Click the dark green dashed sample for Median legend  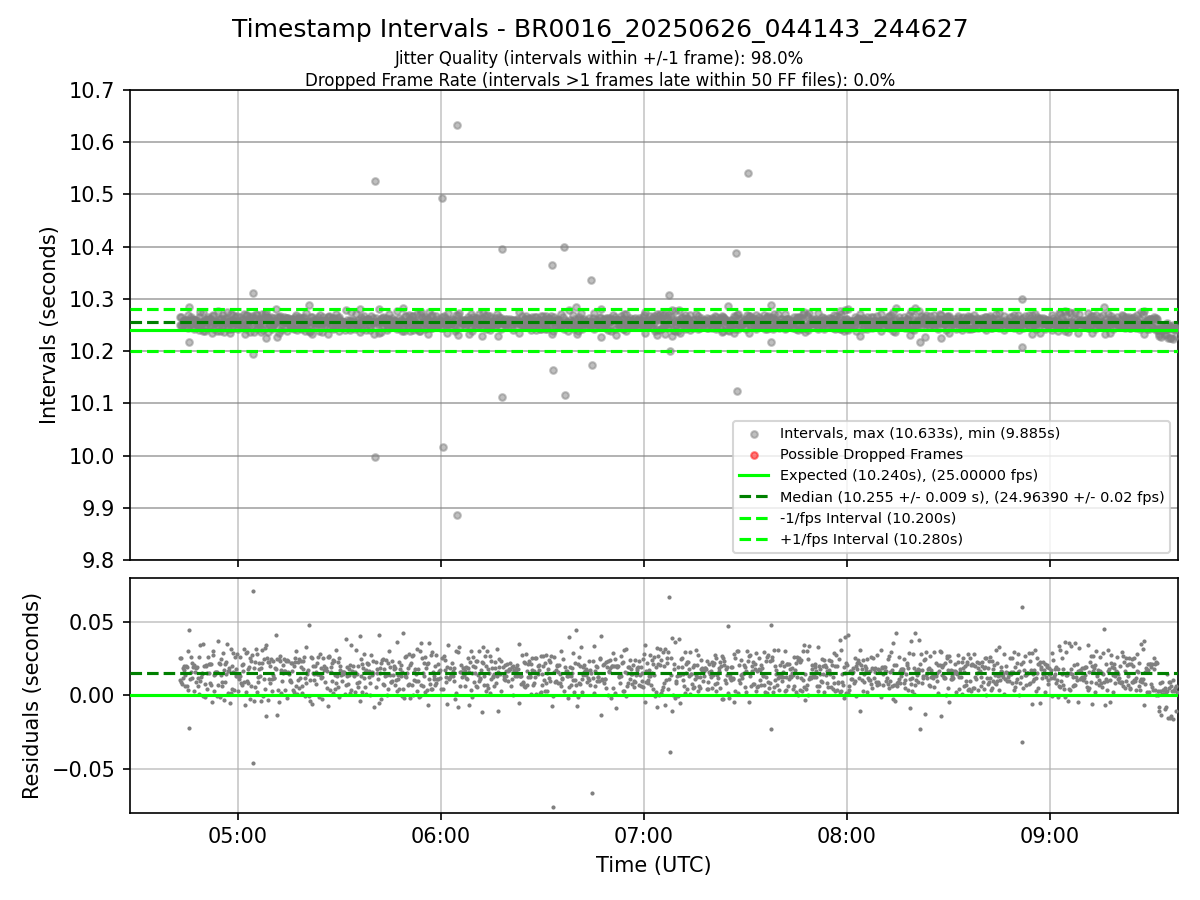(x=755, y=497)
